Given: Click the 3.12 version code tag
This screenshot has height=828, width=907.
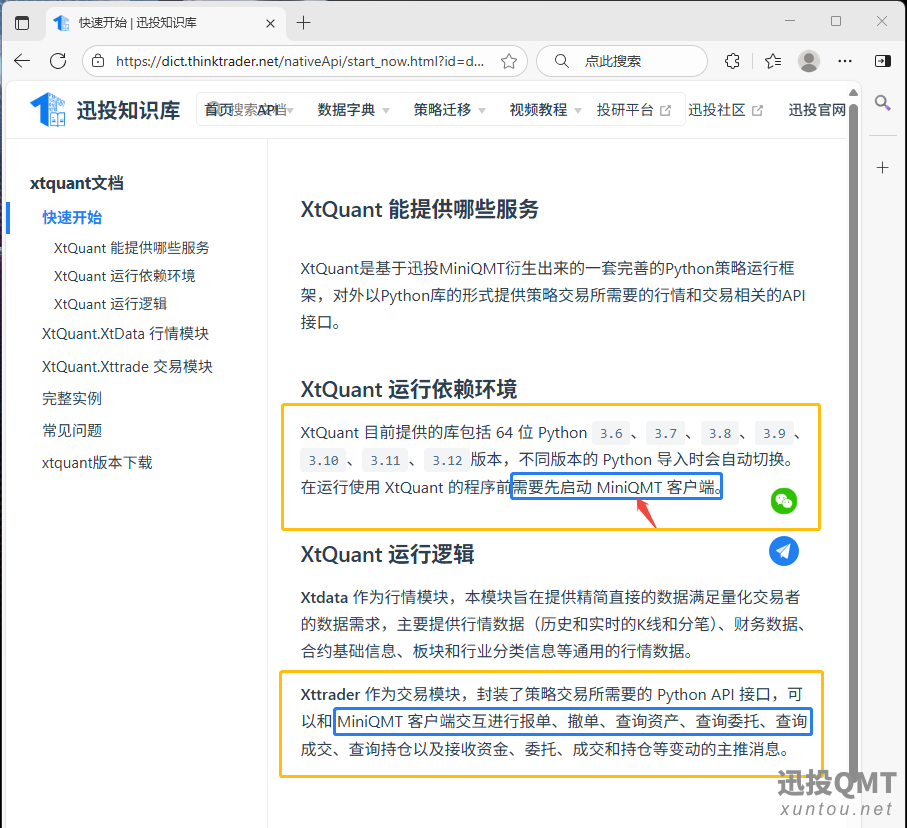Looking at the screenshot, I should coord(447,460).
